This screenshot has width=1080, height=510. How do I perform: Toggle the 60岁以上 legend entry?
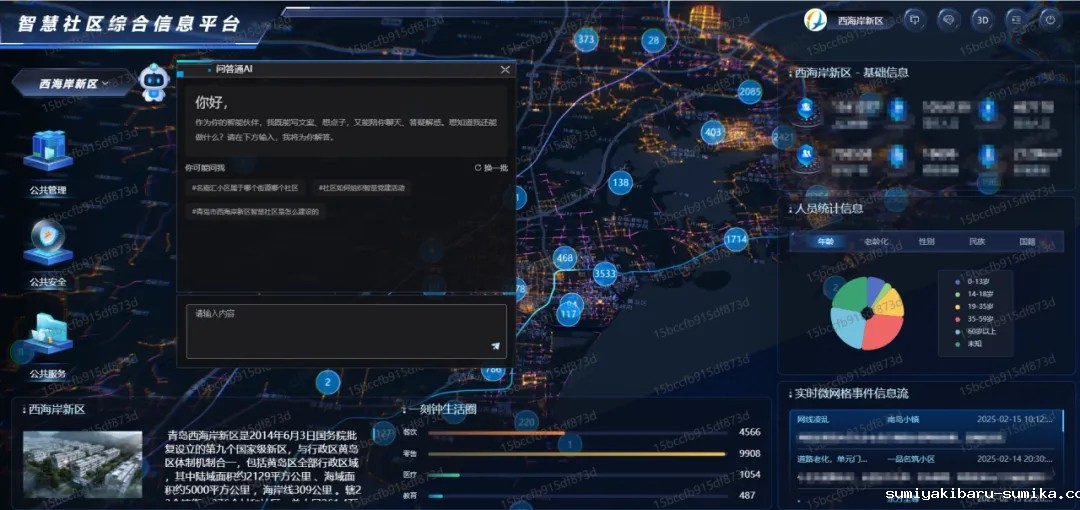(976, 331)
